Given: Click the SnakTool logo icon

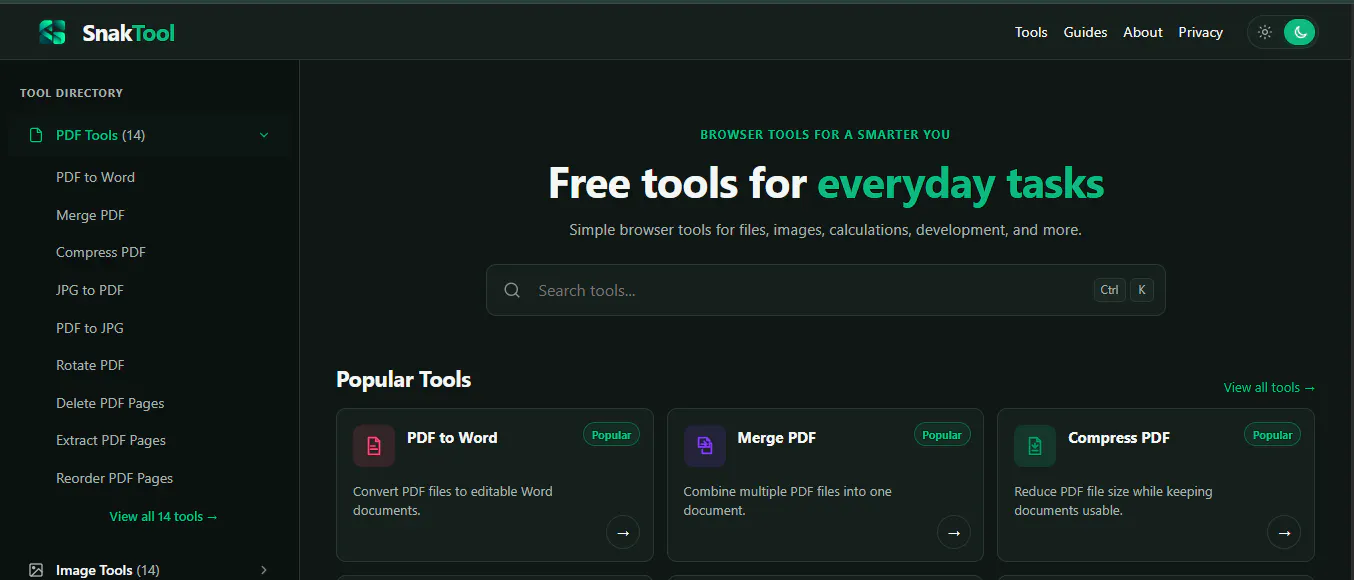Looking at the screenshot, I should [x=52, y=33].
